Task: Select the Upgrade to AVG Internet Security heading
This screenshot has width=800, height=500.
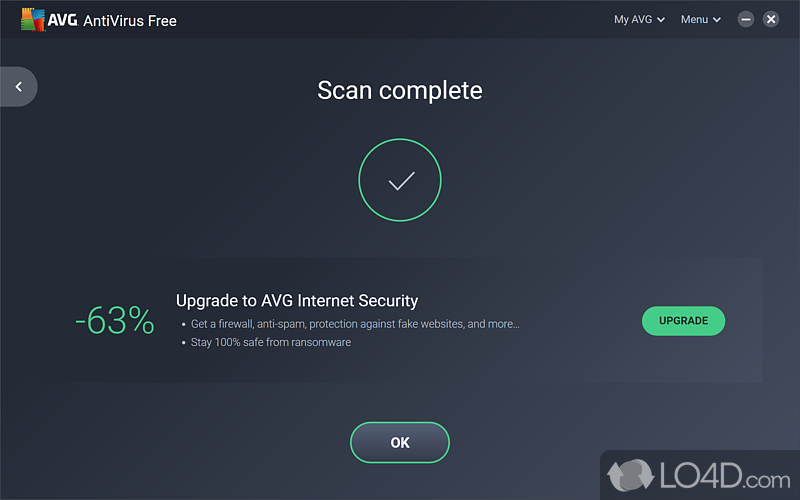Action: point(297,300)
